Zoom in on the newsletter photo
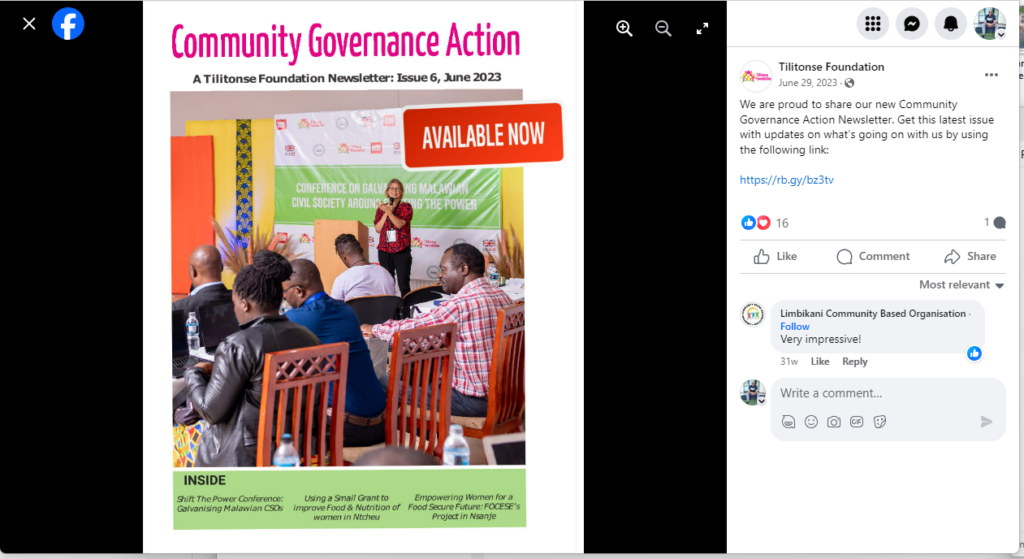 tap(624, 28)
